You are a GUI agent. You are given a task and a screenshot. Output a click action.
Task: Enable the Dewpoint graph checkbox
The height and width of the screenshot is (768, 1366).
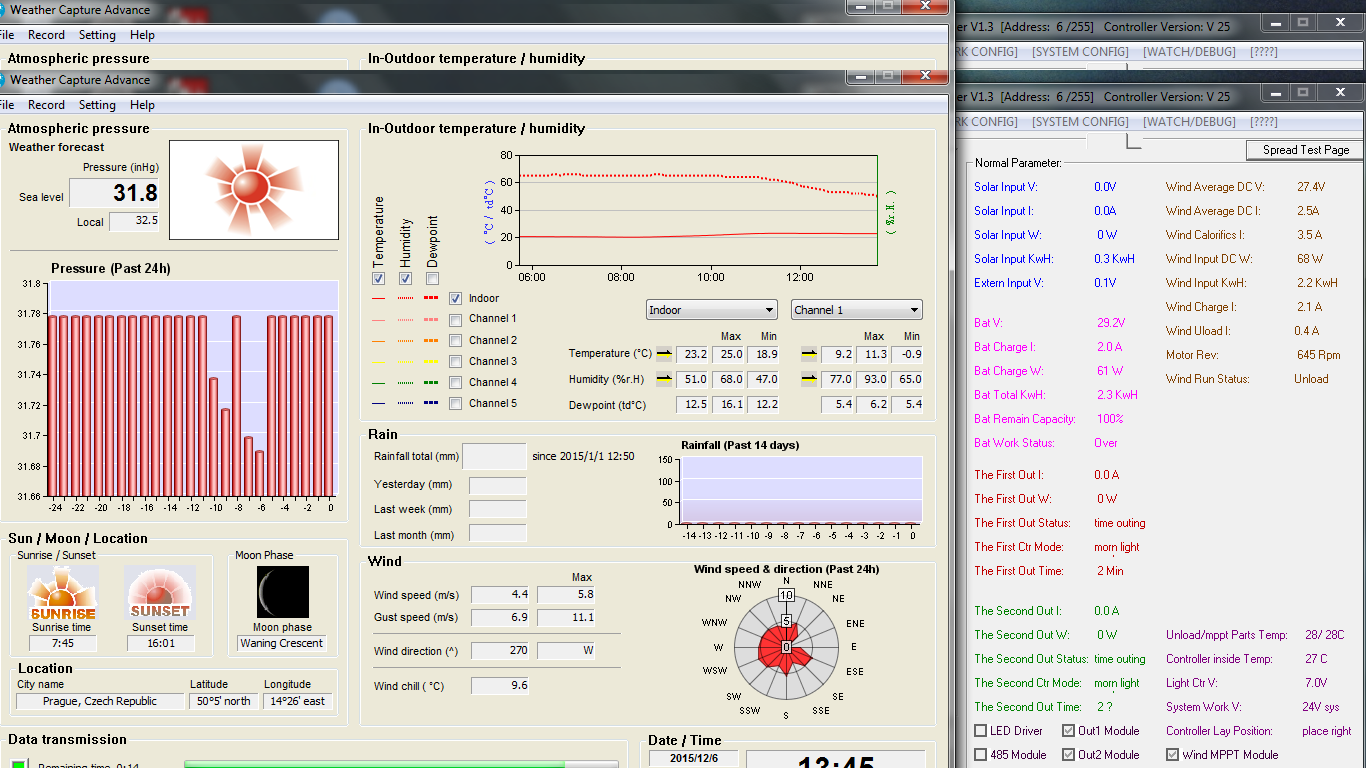432,279
